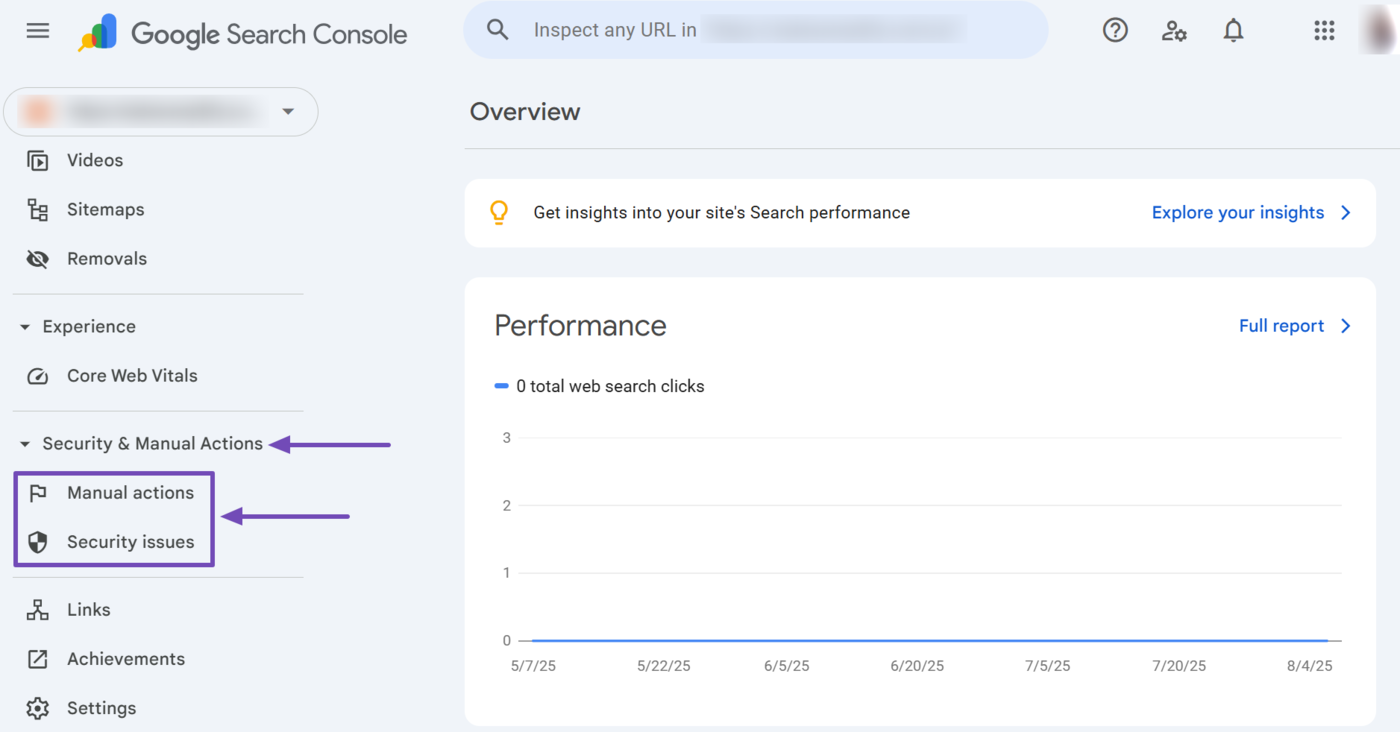The height and width of the screenshot is (732, 1400).
Task: Click the Manual actions flag icon
Action: 38,493
